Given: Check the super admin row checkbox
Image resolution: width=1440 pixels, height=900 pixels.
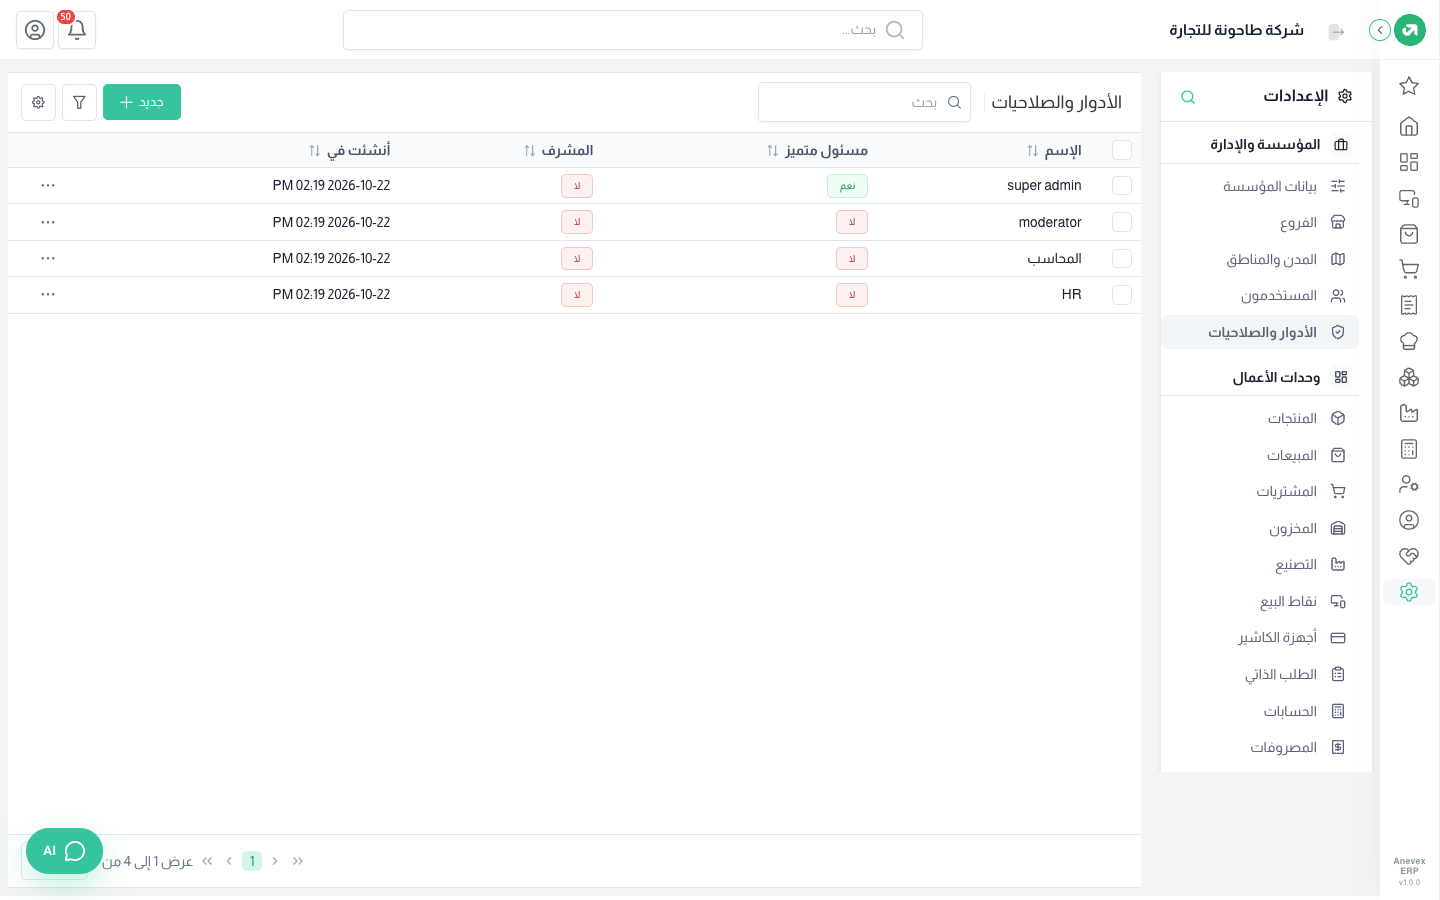Looking at the screenshot, I should (x=1122, y=186).
